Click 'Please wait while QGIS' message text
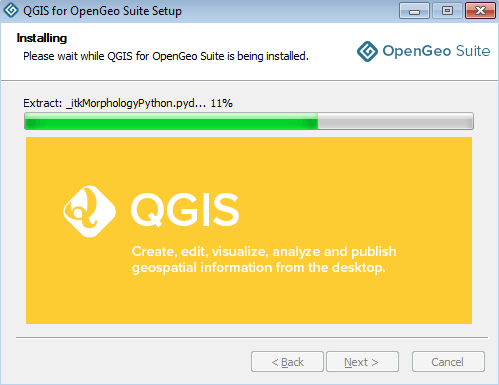The height and width of the screenshot is (385, 499). 166,56
